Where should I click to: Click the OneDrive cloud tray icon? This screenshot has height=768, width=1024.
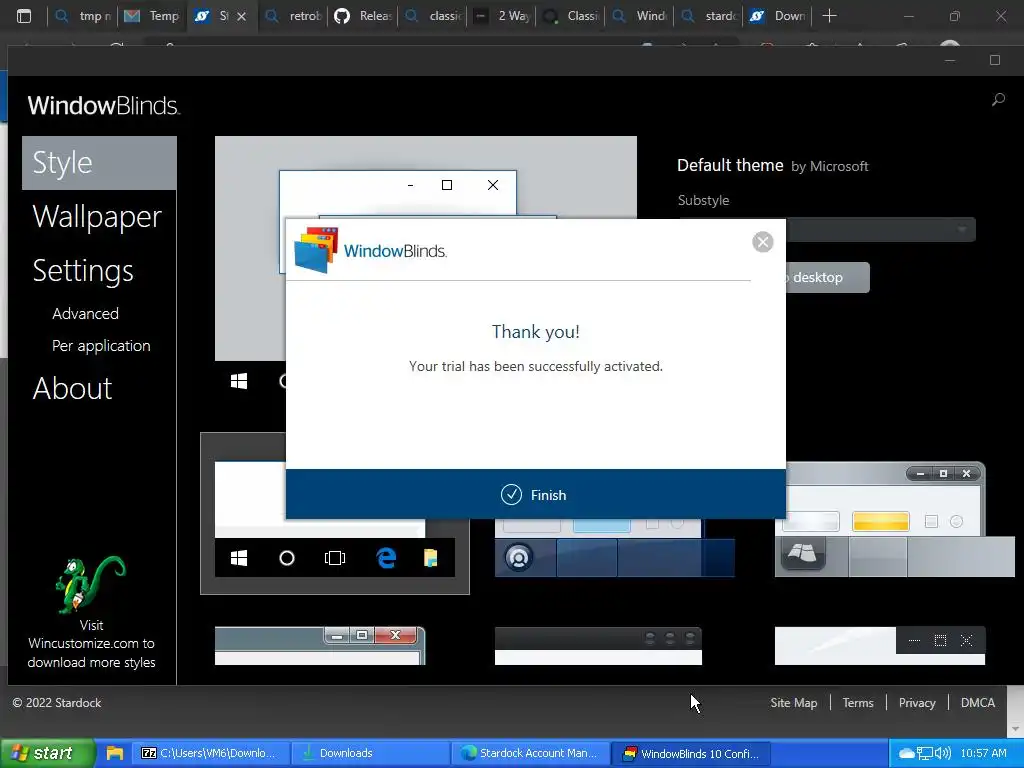[x=906, y=754]
